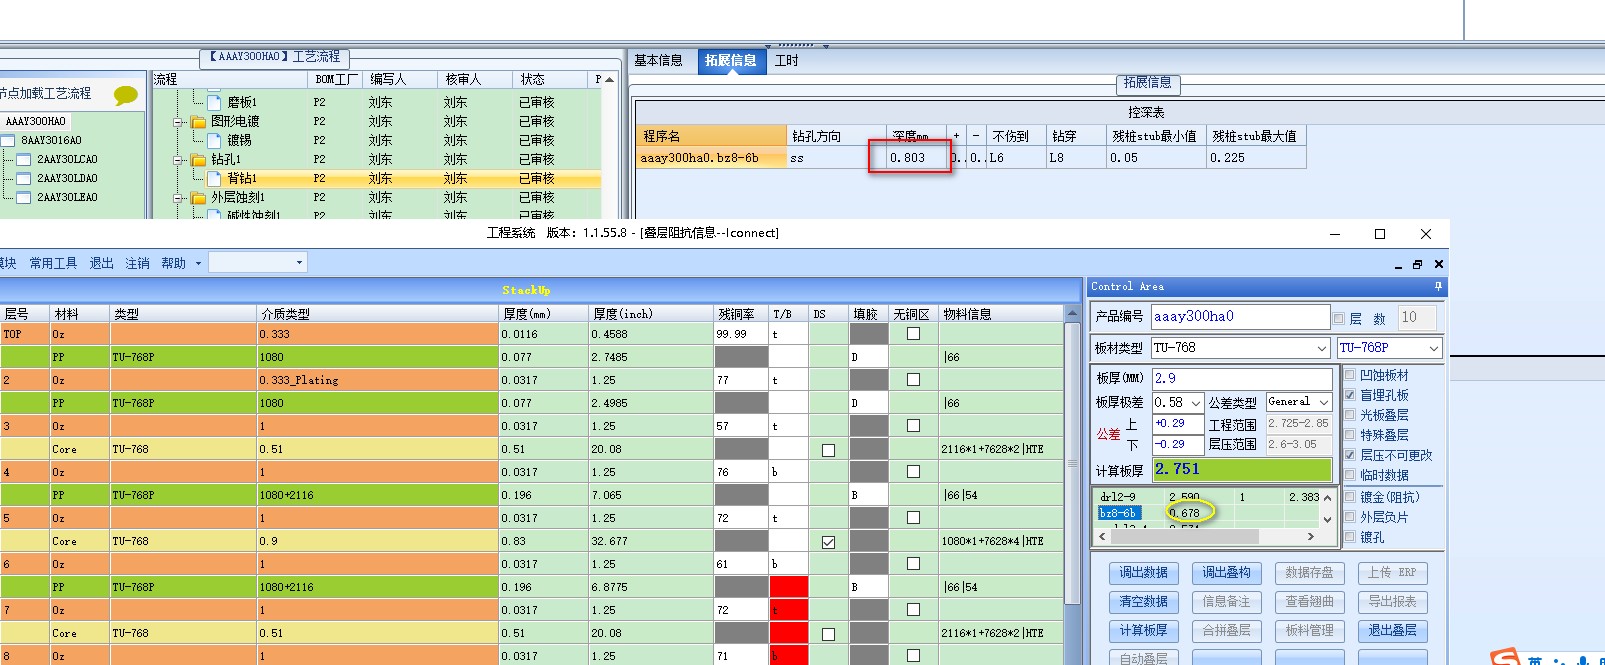Uncheck DS checkbox in Core 0.9 row
Viewport: 1605px width, 665px height.
[x=828, y=542]
